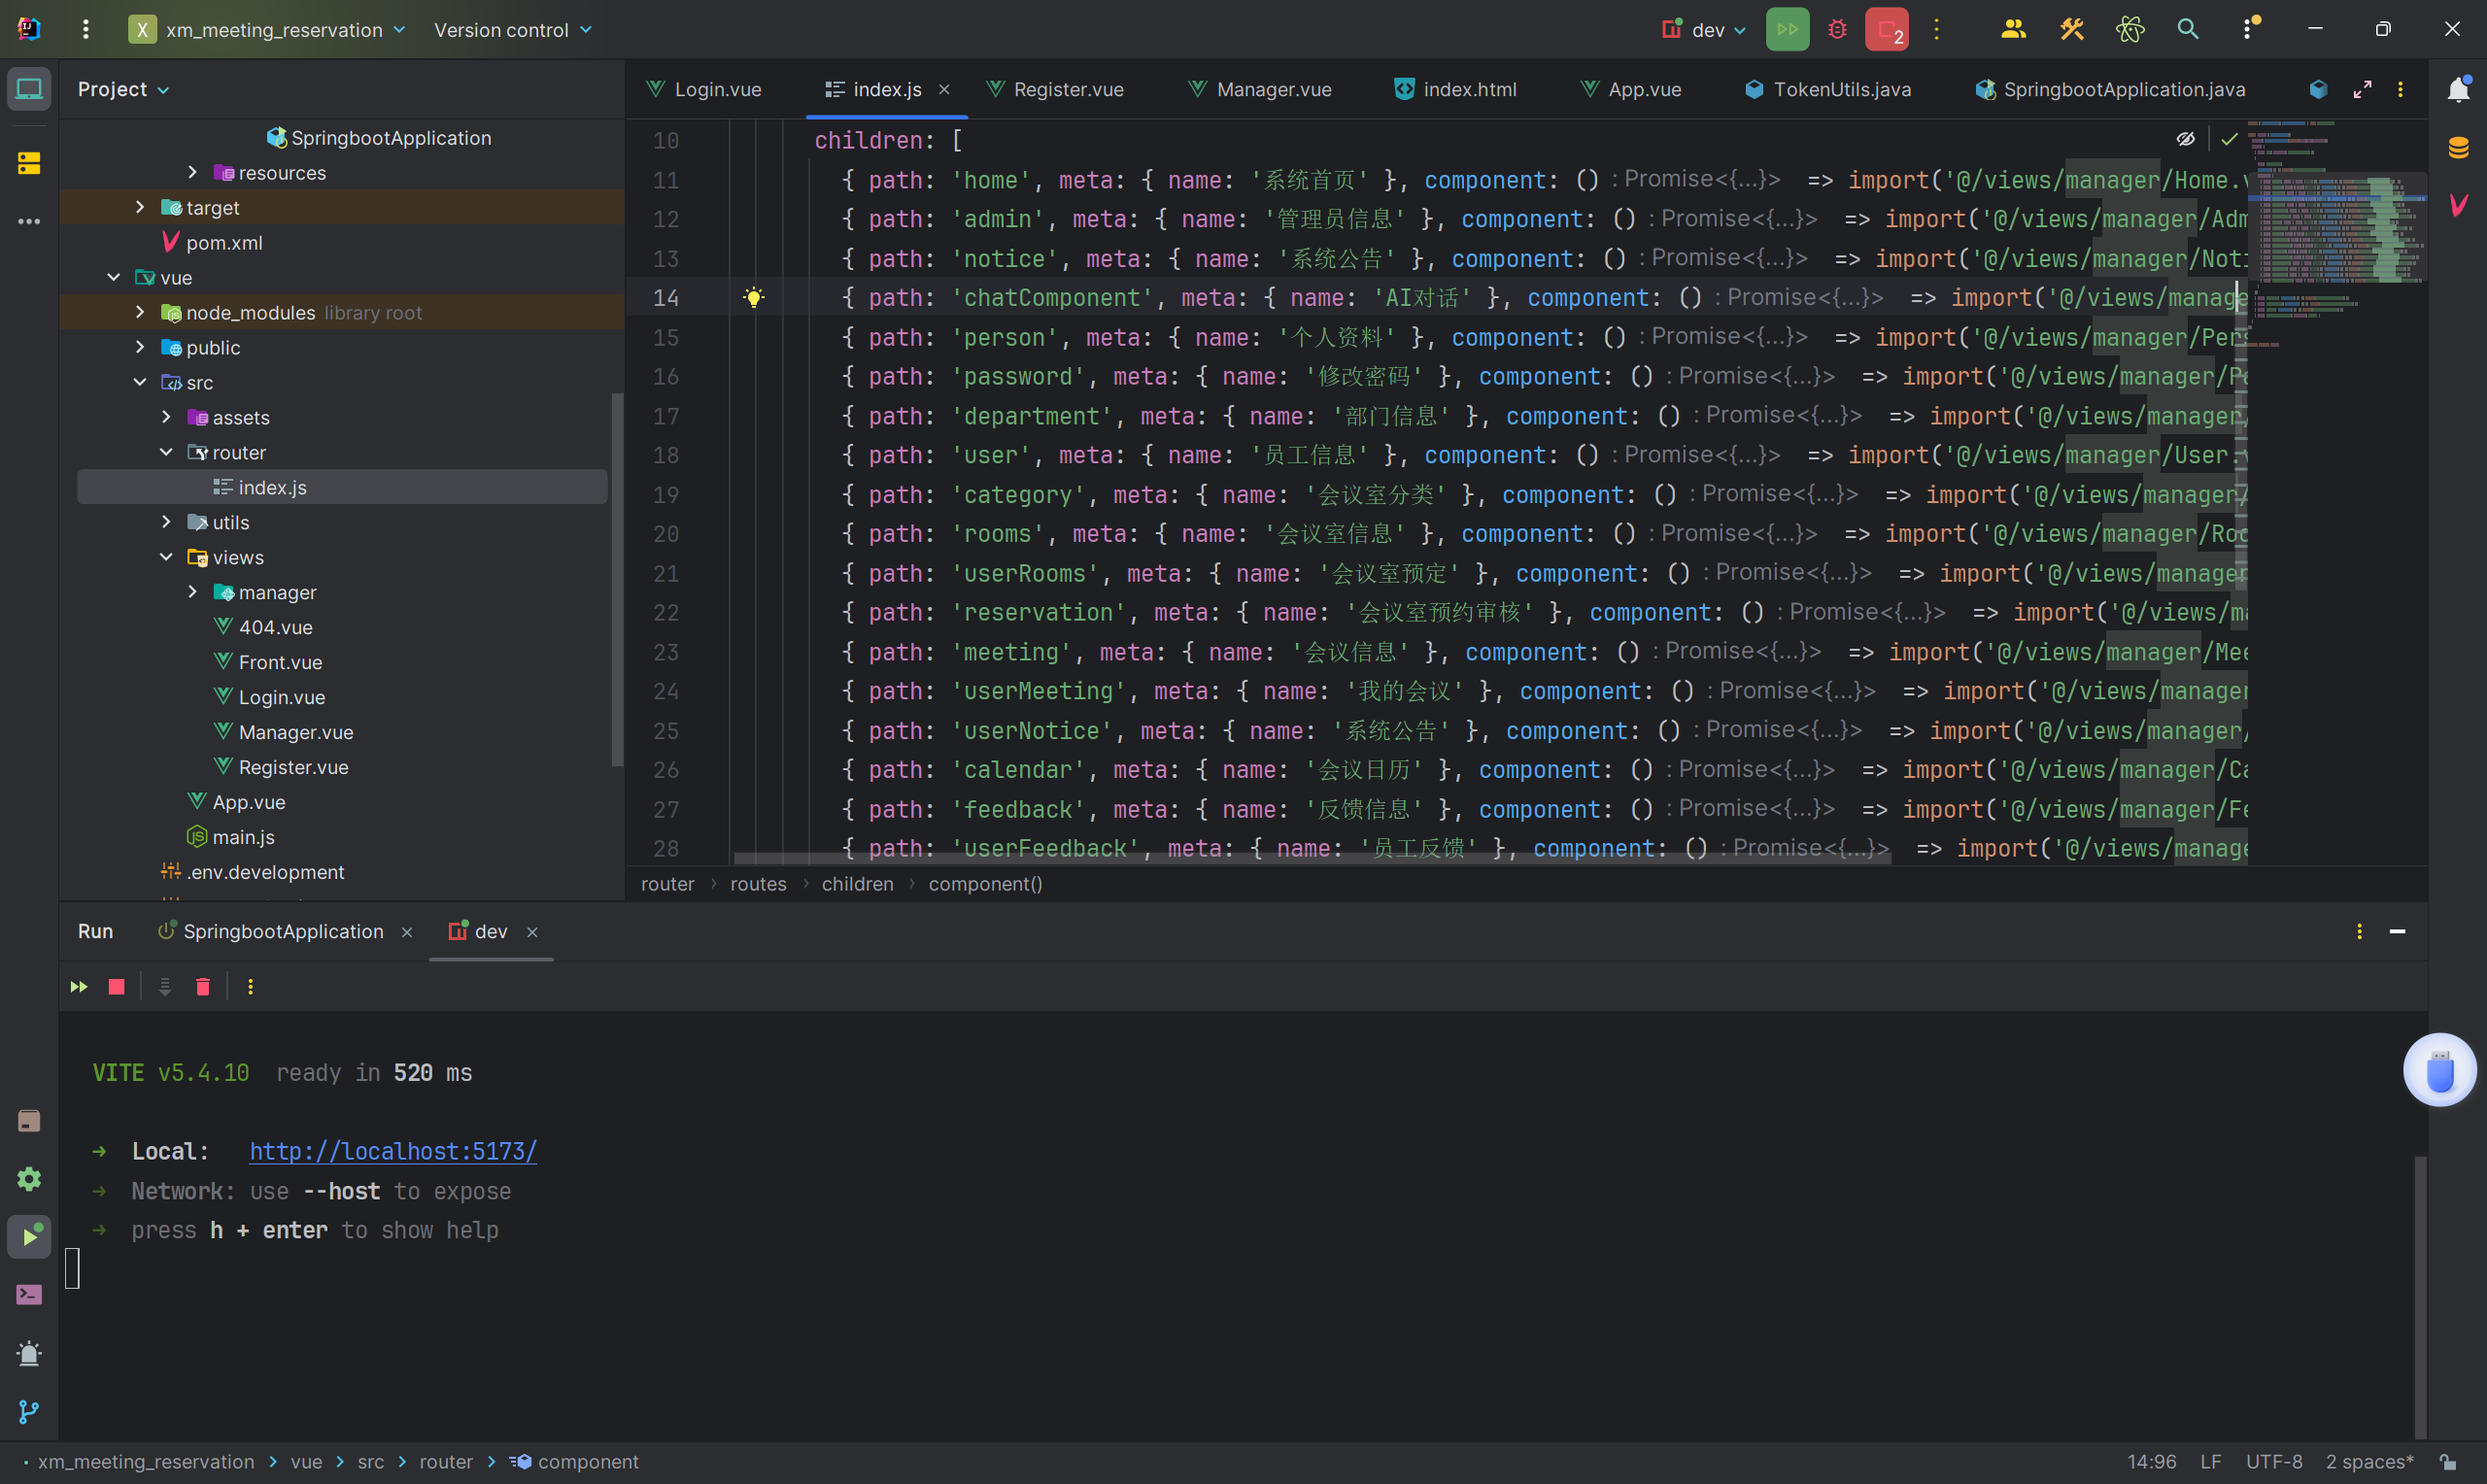Click the Notifications bell icon
Image resolution: width=2487 pixels, height=1484 pixels.
click(2459, 89)
